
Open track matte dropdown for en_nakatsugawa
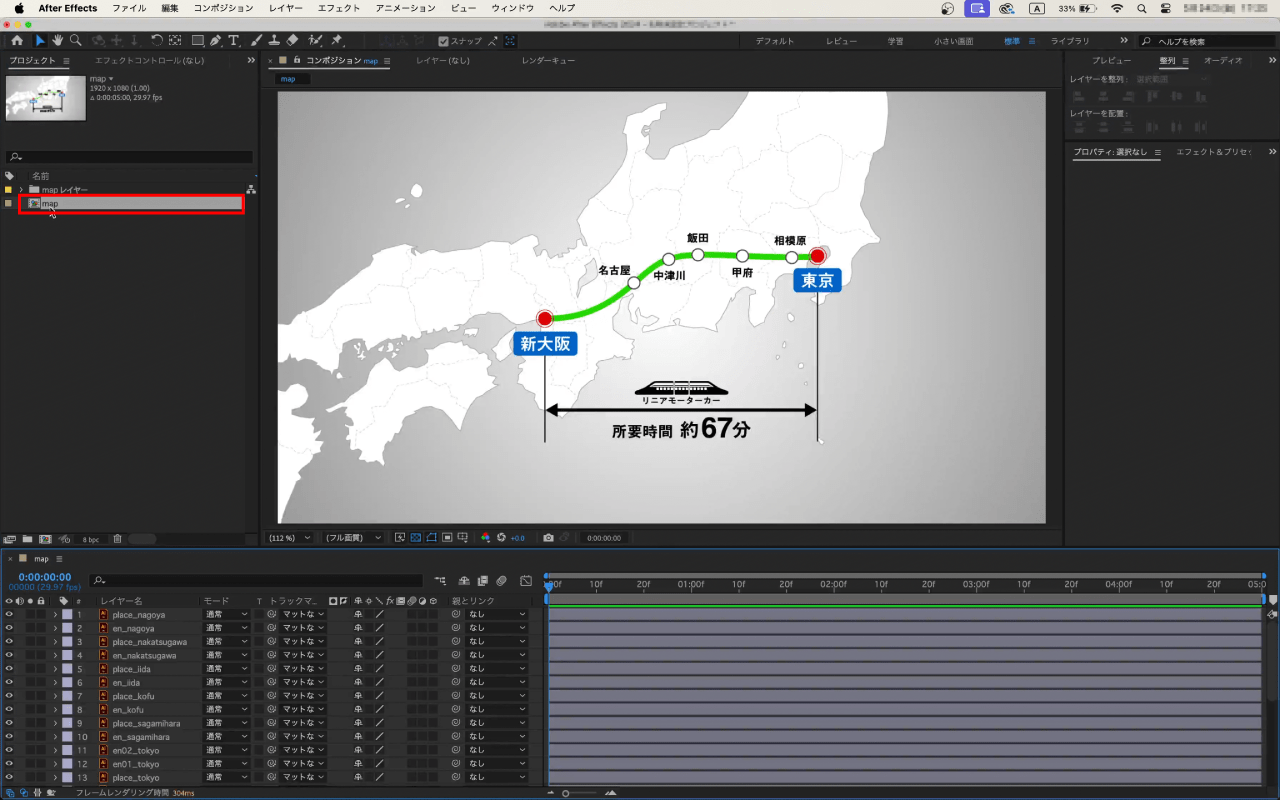pyautogui.click(x=304, y=655)
